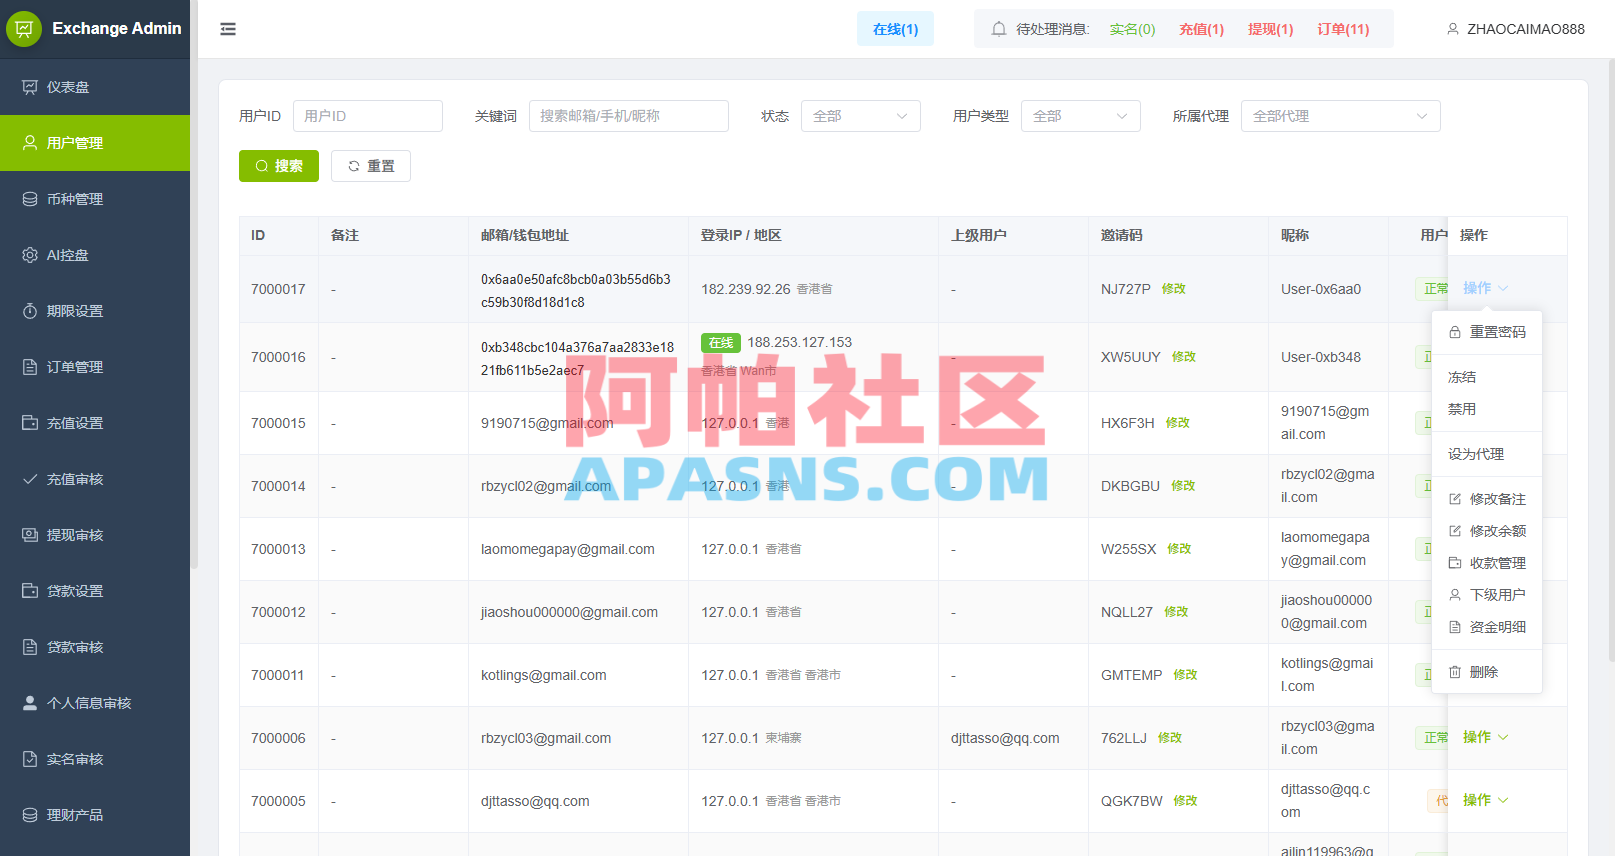
Task: Click 修改 next to invite code HX6F3H
Action: (x=1178, y=423)
